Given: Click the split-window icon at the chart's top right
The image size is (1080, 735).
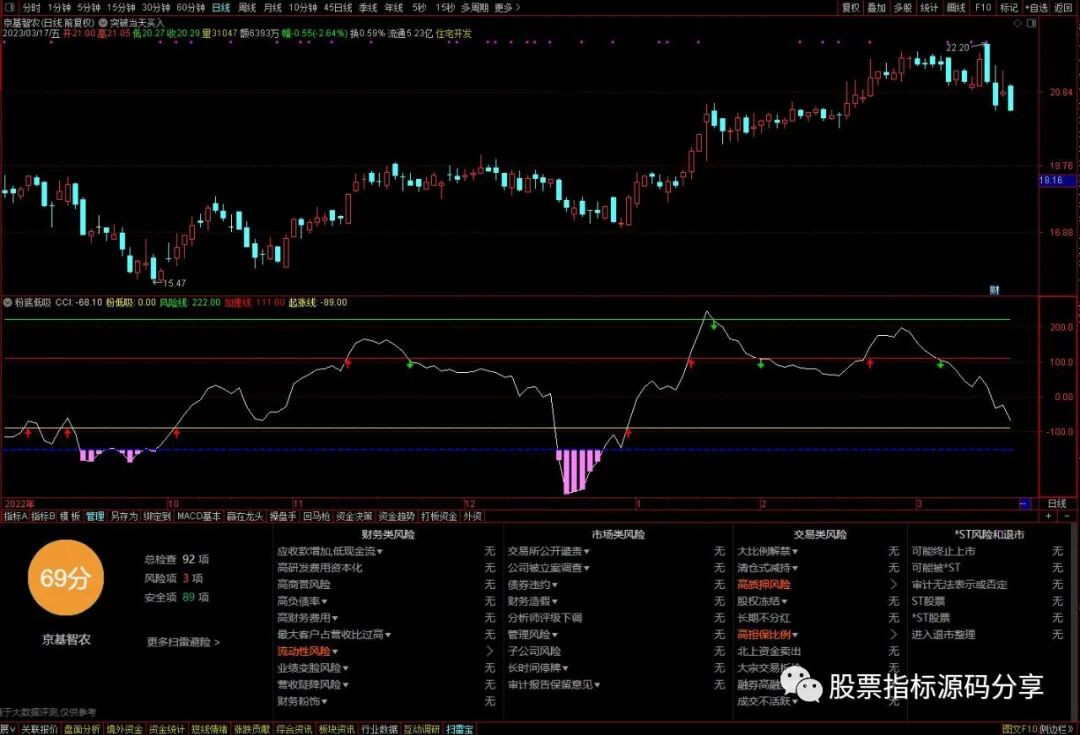Looking at the screenshot, I should (1032, 23).
